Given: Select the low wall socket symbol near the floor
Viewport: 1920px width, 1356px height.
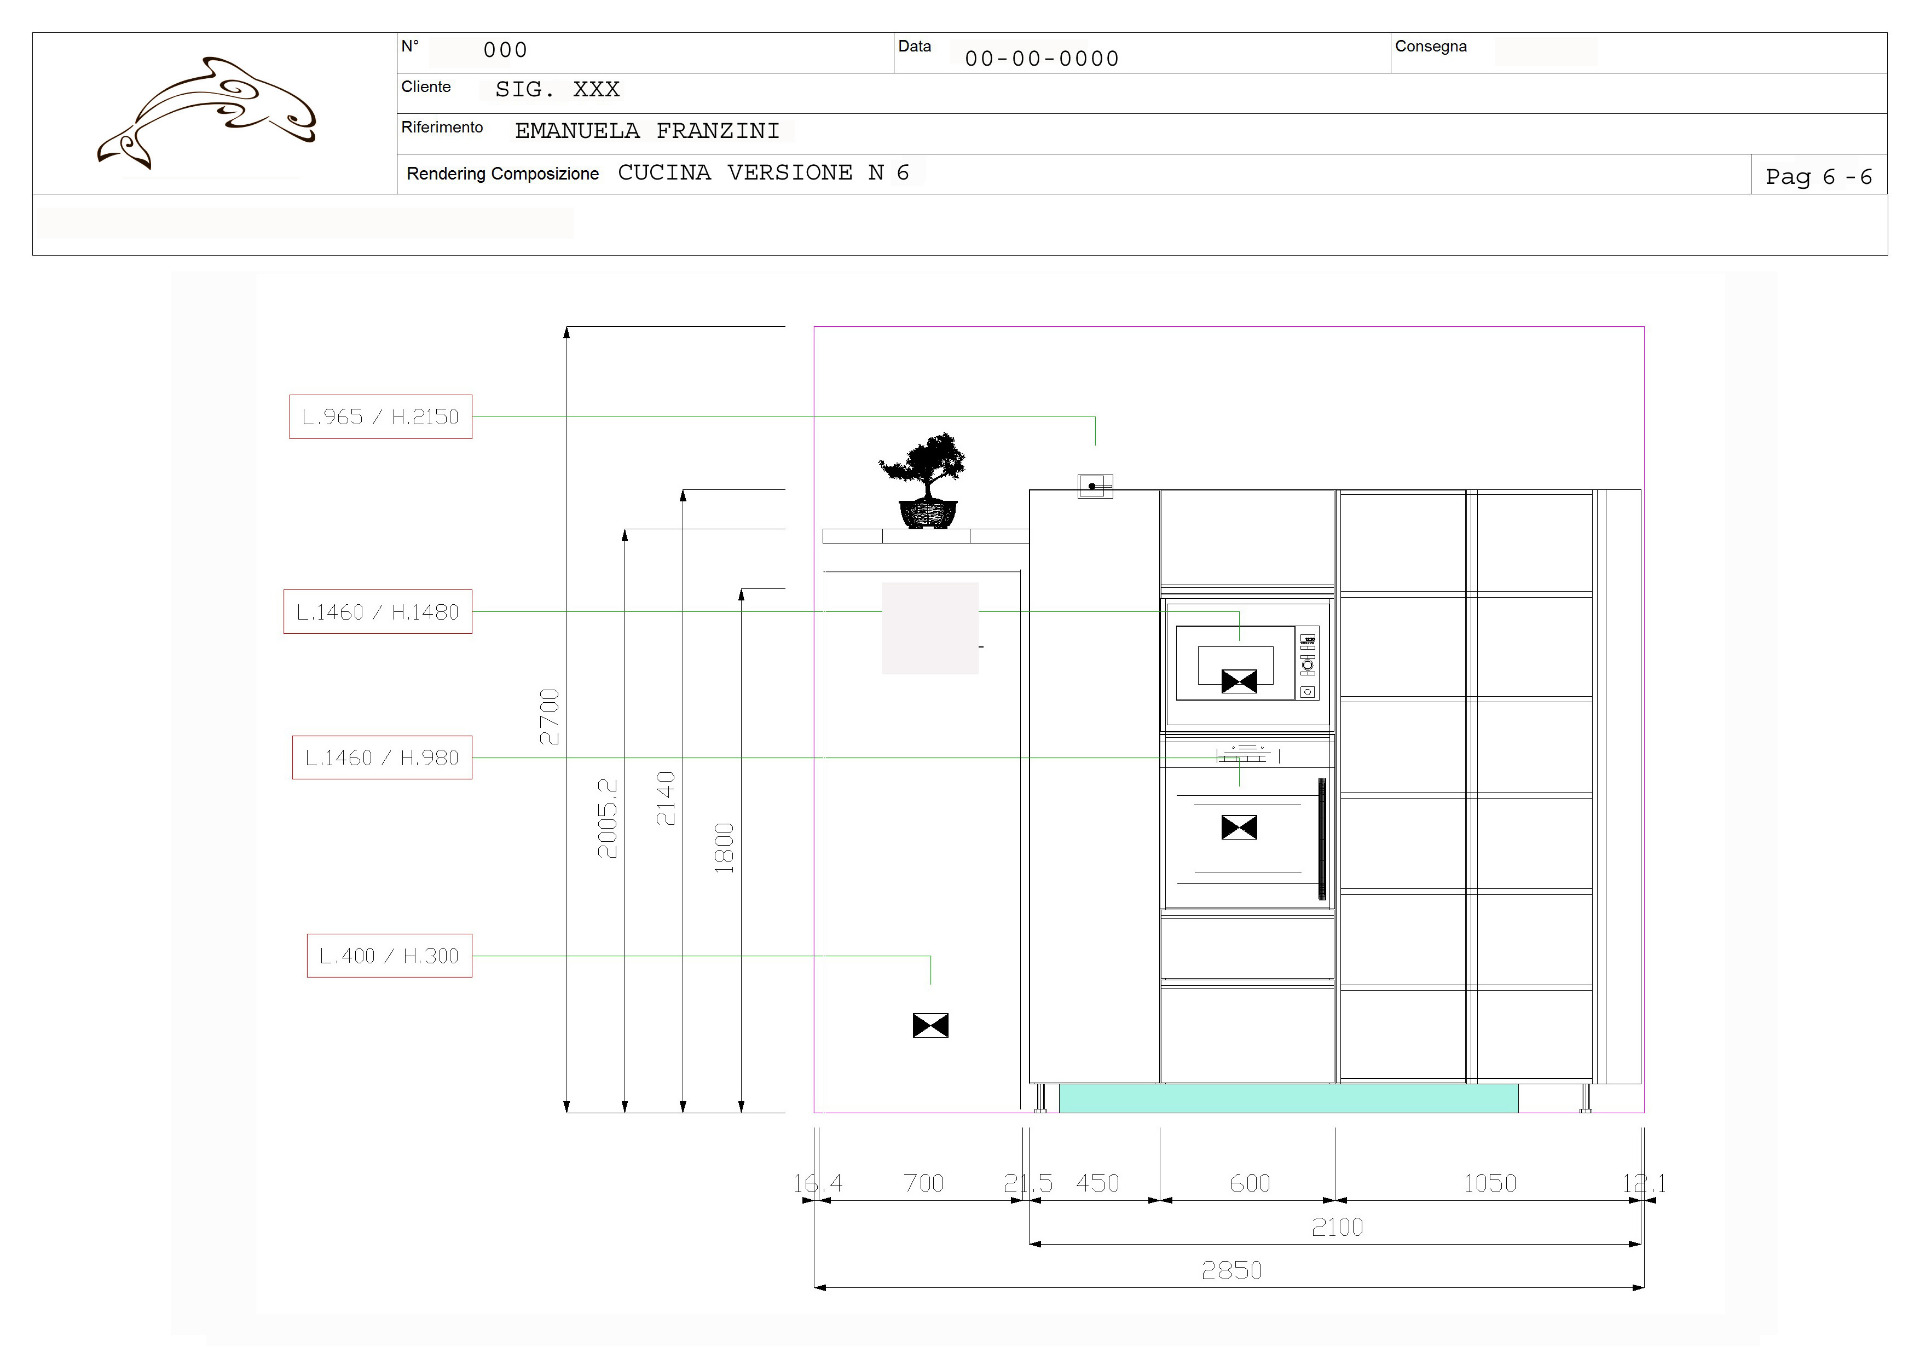Looking at the screenshot, I should [930, 1025].
